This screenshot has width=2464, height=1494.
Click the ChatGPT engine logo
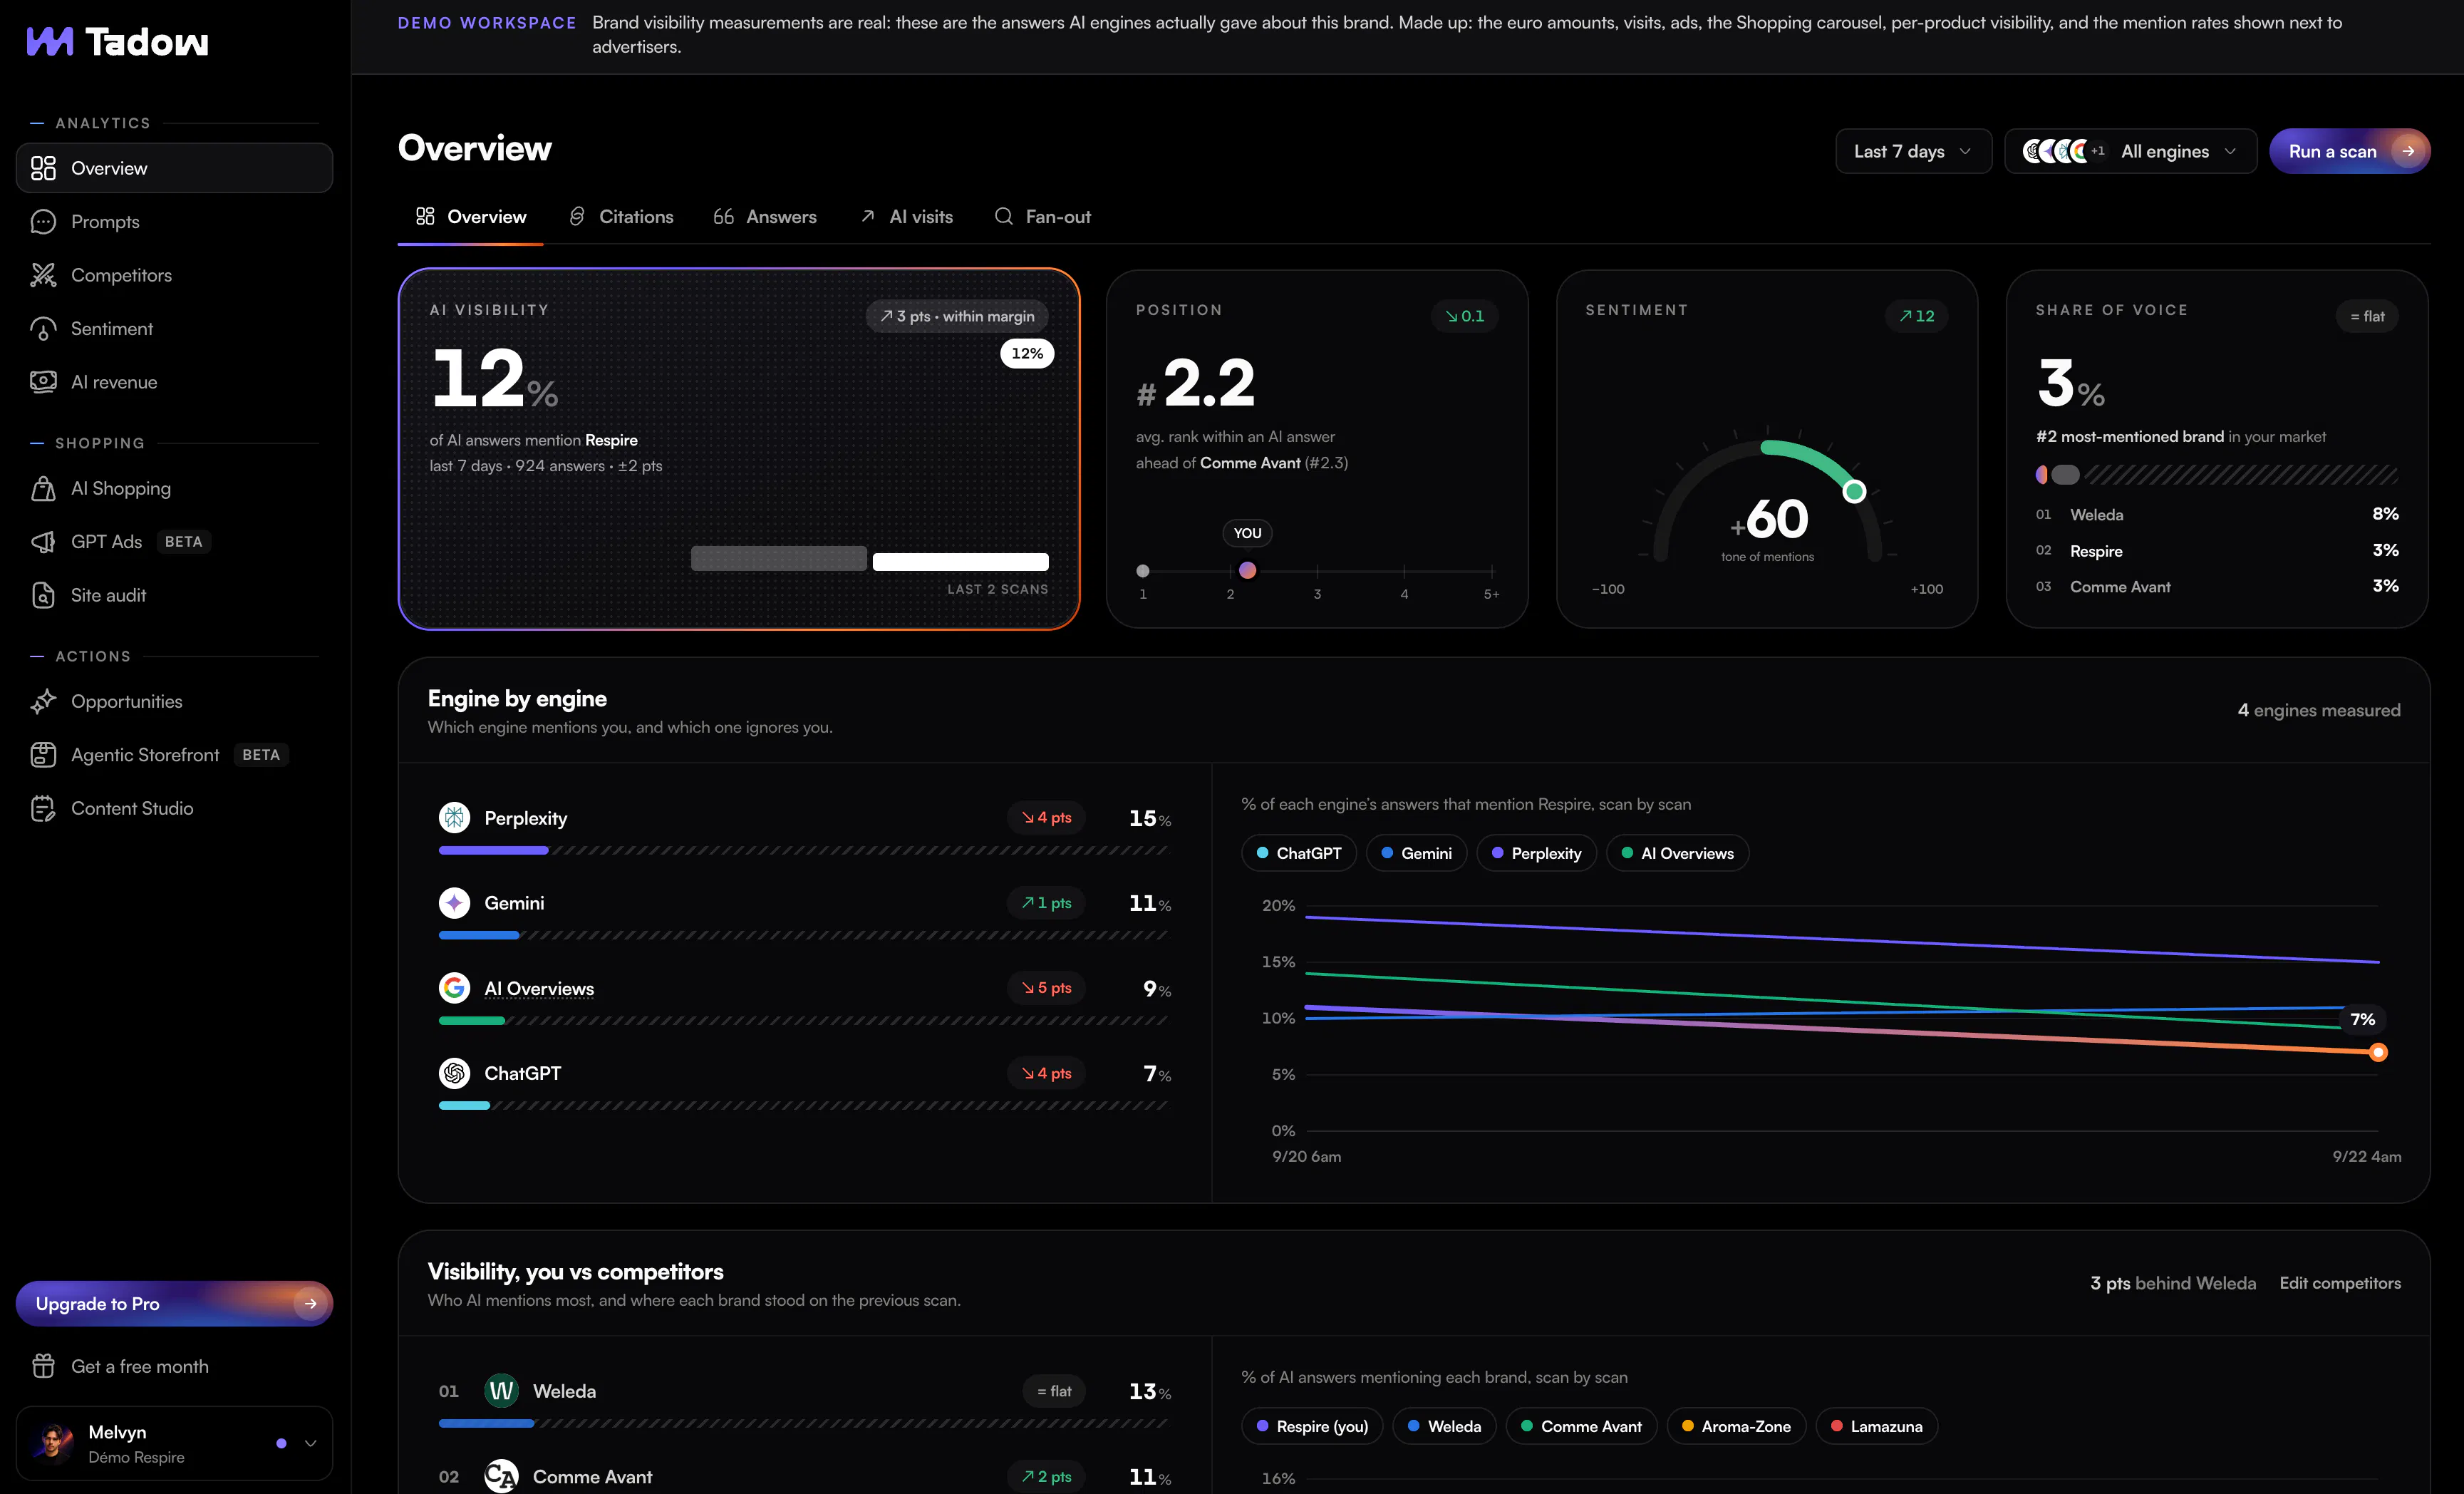[x=454, y=1073]
